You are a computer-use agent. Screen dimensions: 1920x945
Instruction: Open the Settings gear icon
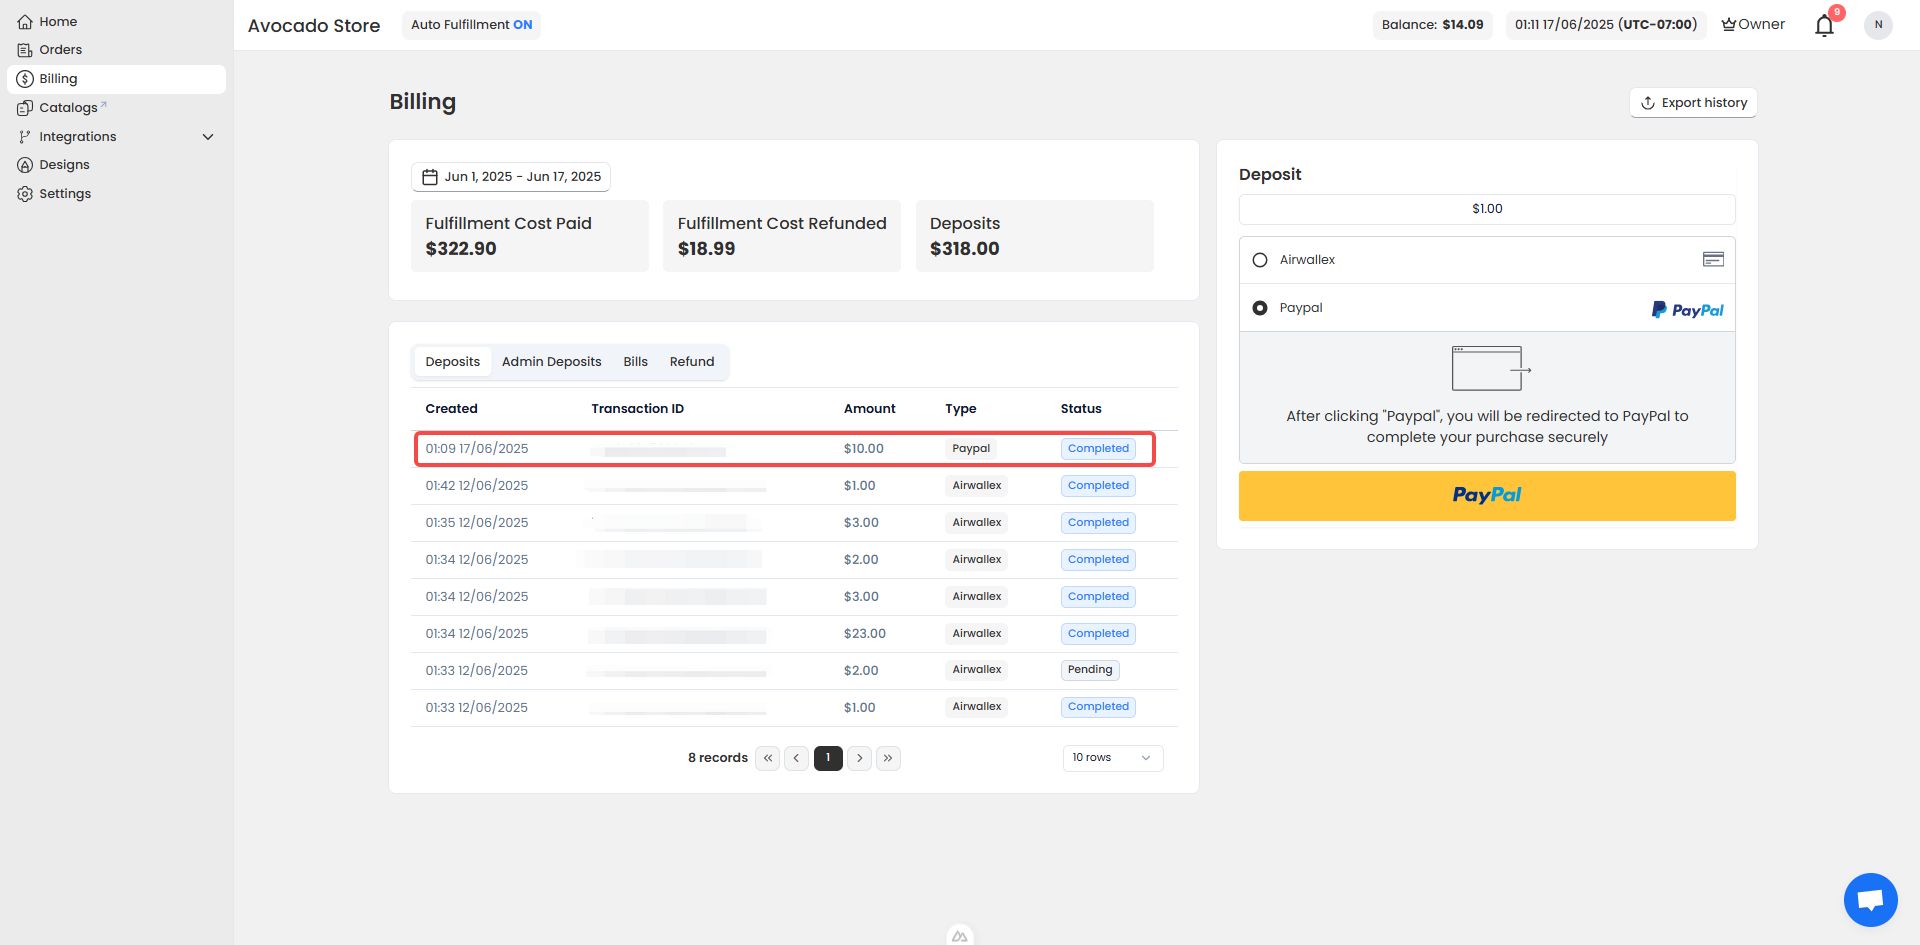tap(25, 194)
